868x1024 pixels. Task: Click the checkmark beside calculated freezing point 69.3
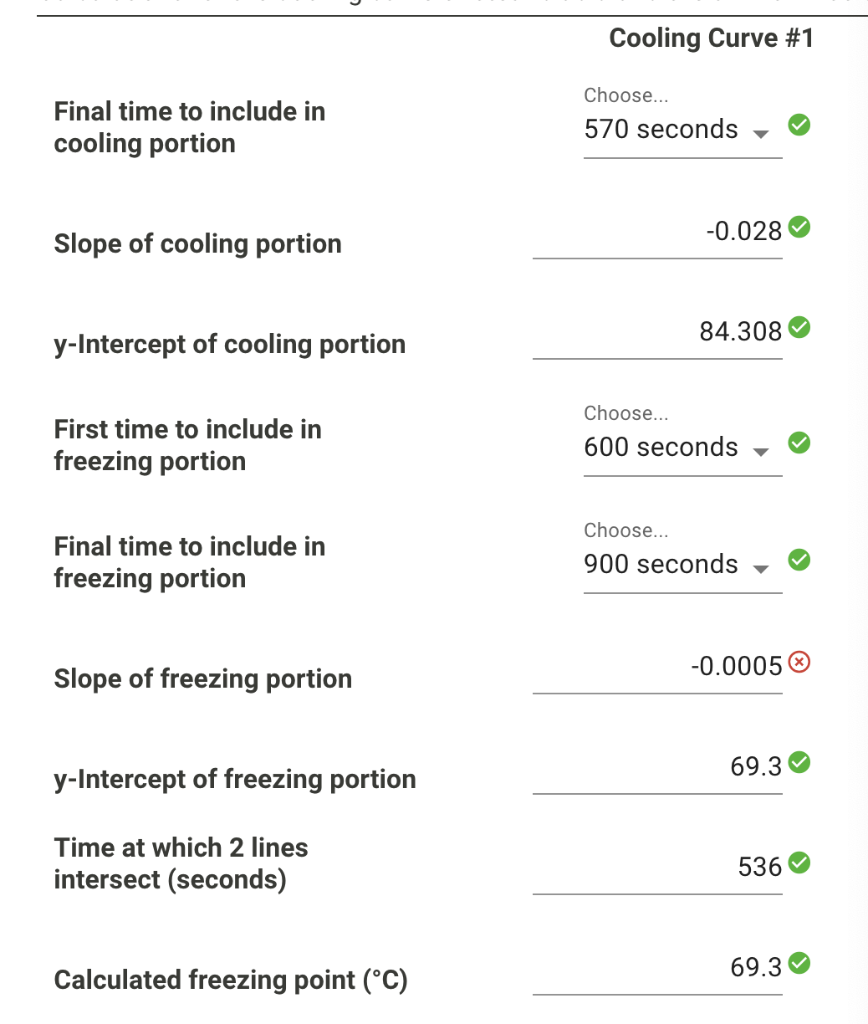coord(799,962)
